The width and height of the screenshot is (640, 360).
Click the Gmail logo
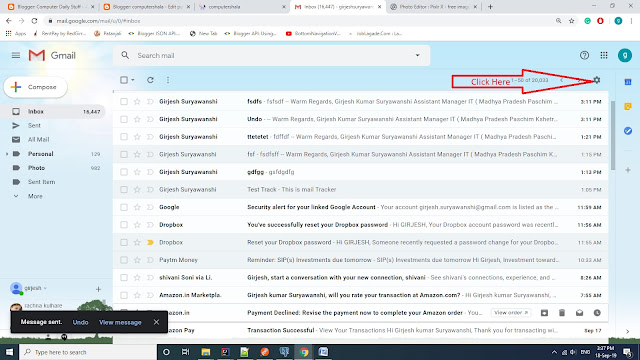pyautogui.click(x=52, y=55)
